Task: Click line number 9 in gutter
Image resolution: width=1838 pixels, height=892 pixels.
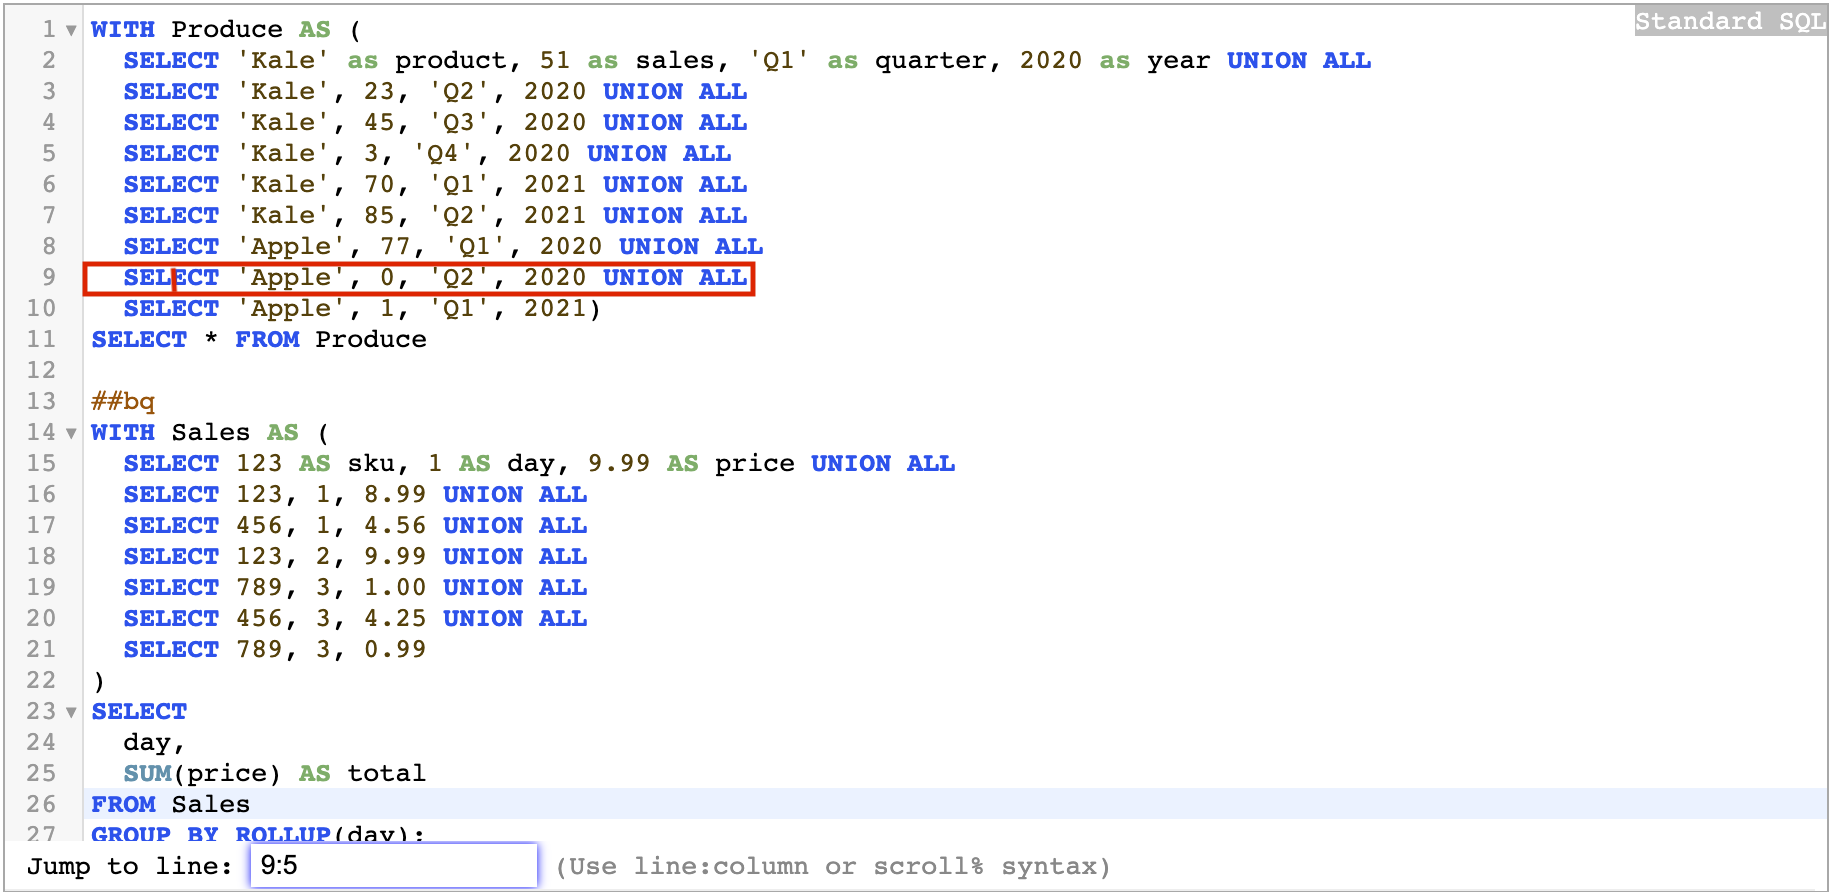Action: click(49, 277)
